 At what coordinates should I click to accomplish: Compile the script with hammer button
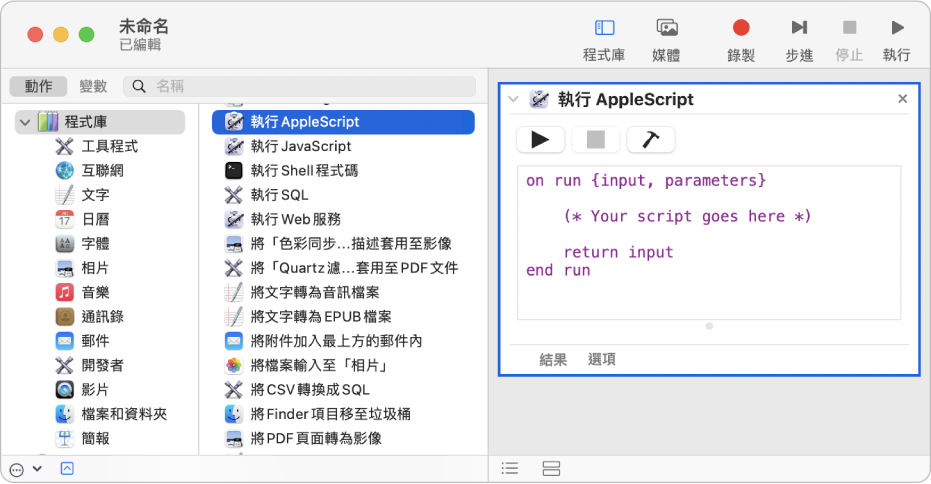coord(651,140)
